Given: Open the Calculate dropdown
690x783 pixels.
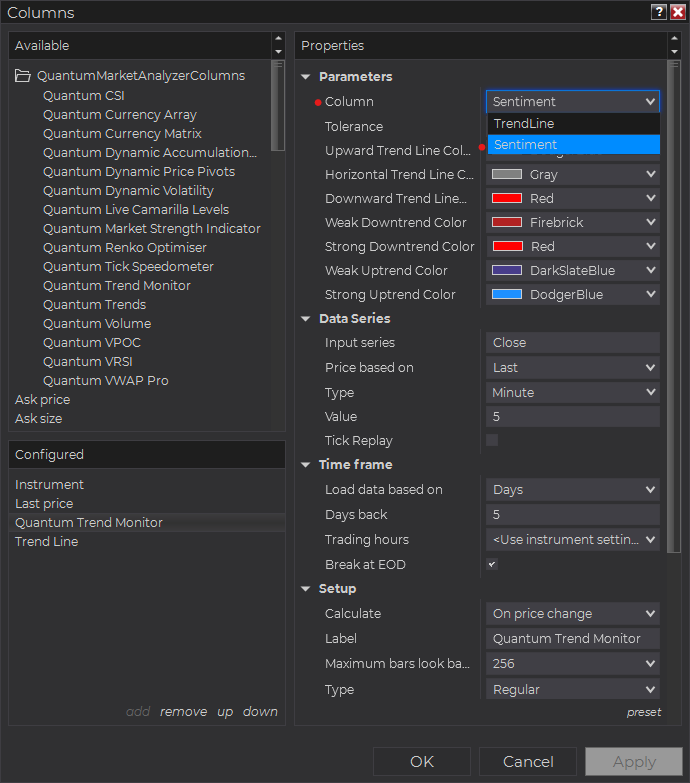Looking at the screenshot, I should [573, 613].
